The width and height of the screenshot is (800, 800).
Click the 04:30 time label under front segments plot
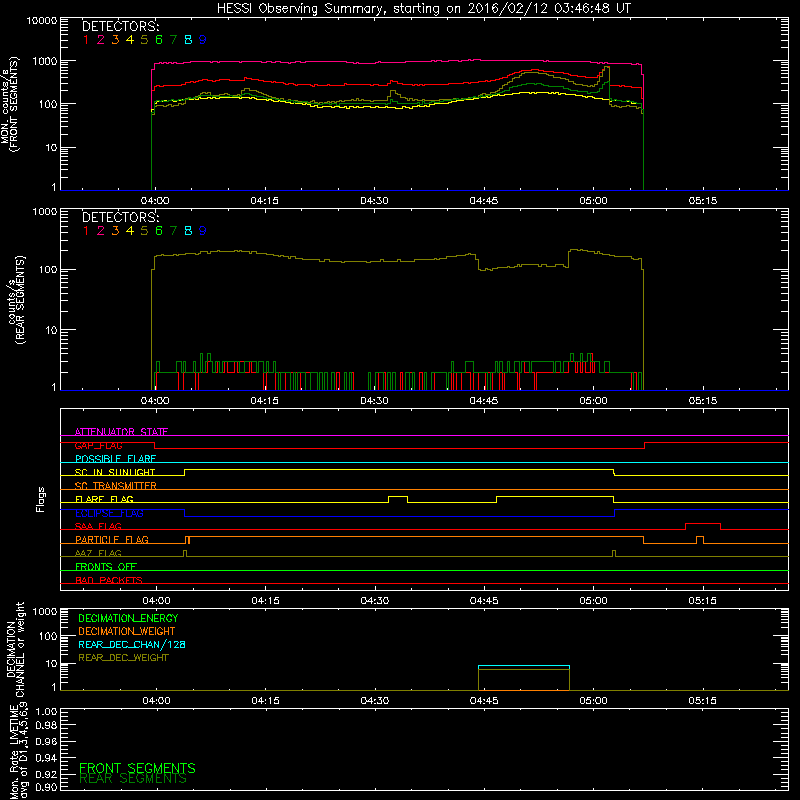[x=374, y=201]
